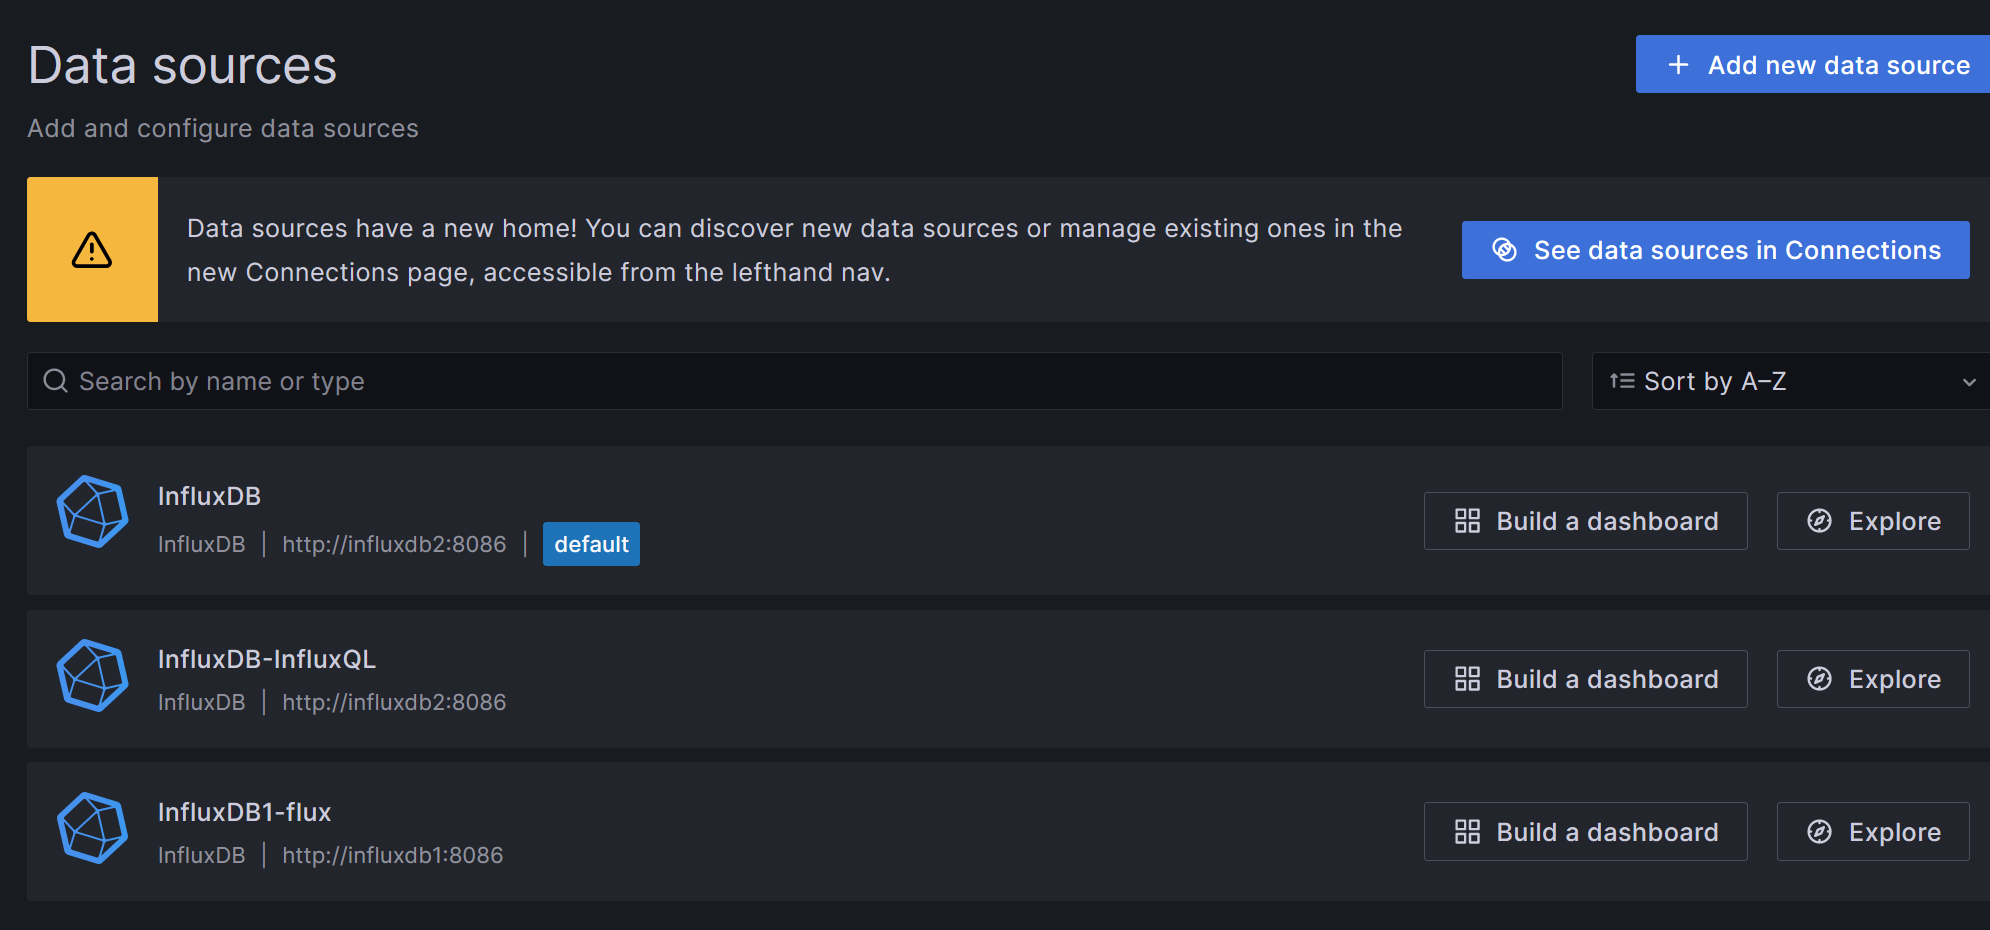Open the InfluxDB1-flux data source name link

244,812
